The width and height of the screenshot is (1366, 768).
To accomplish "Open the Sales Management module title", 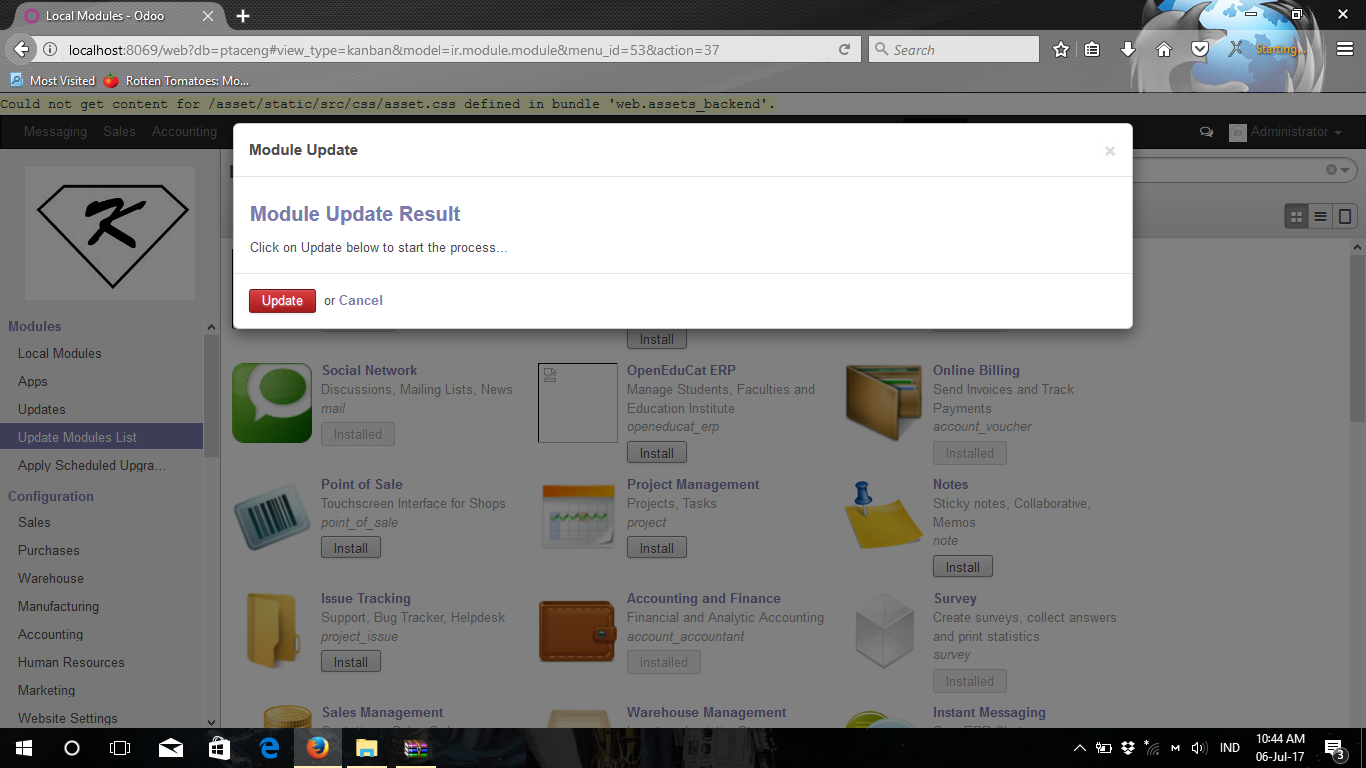I will tap(382, 712).
